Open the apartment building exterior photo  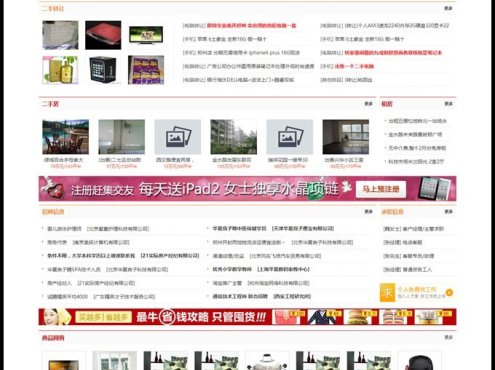[x=233, y=137]
